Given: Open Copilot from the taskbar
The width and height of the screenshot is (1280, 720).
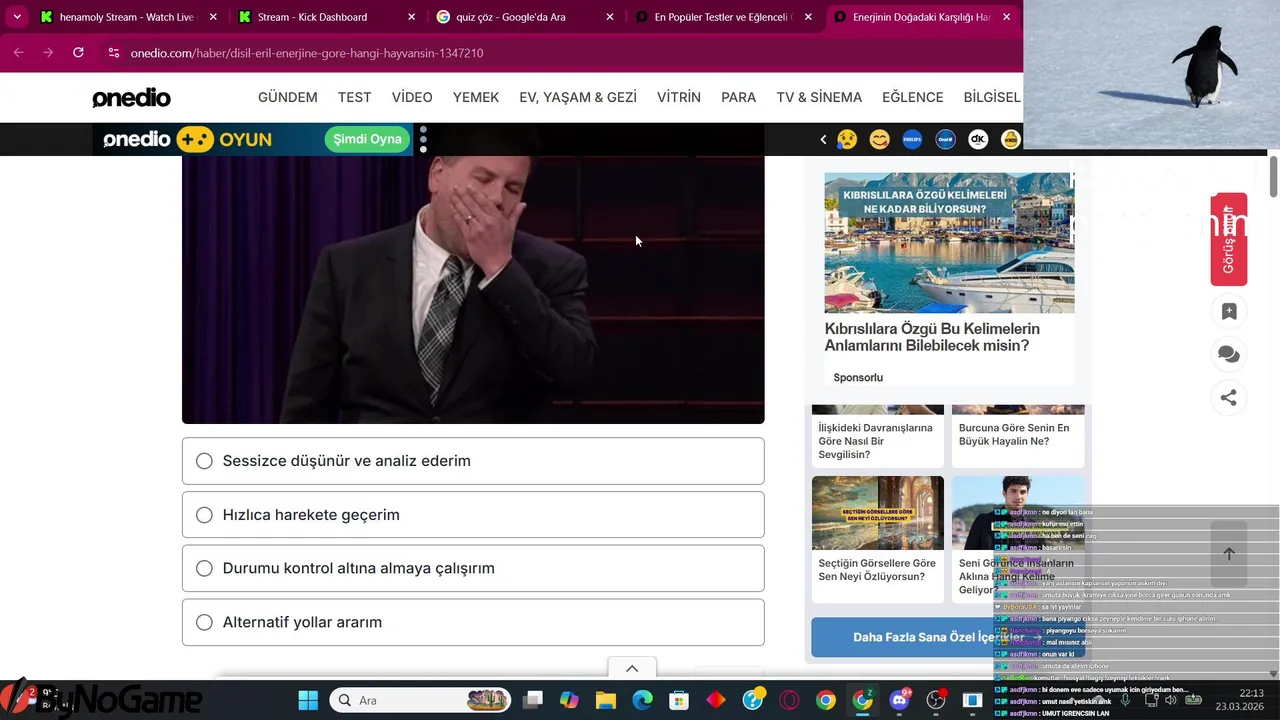Looking at the screenshot, I should click(x=568, y=700).
